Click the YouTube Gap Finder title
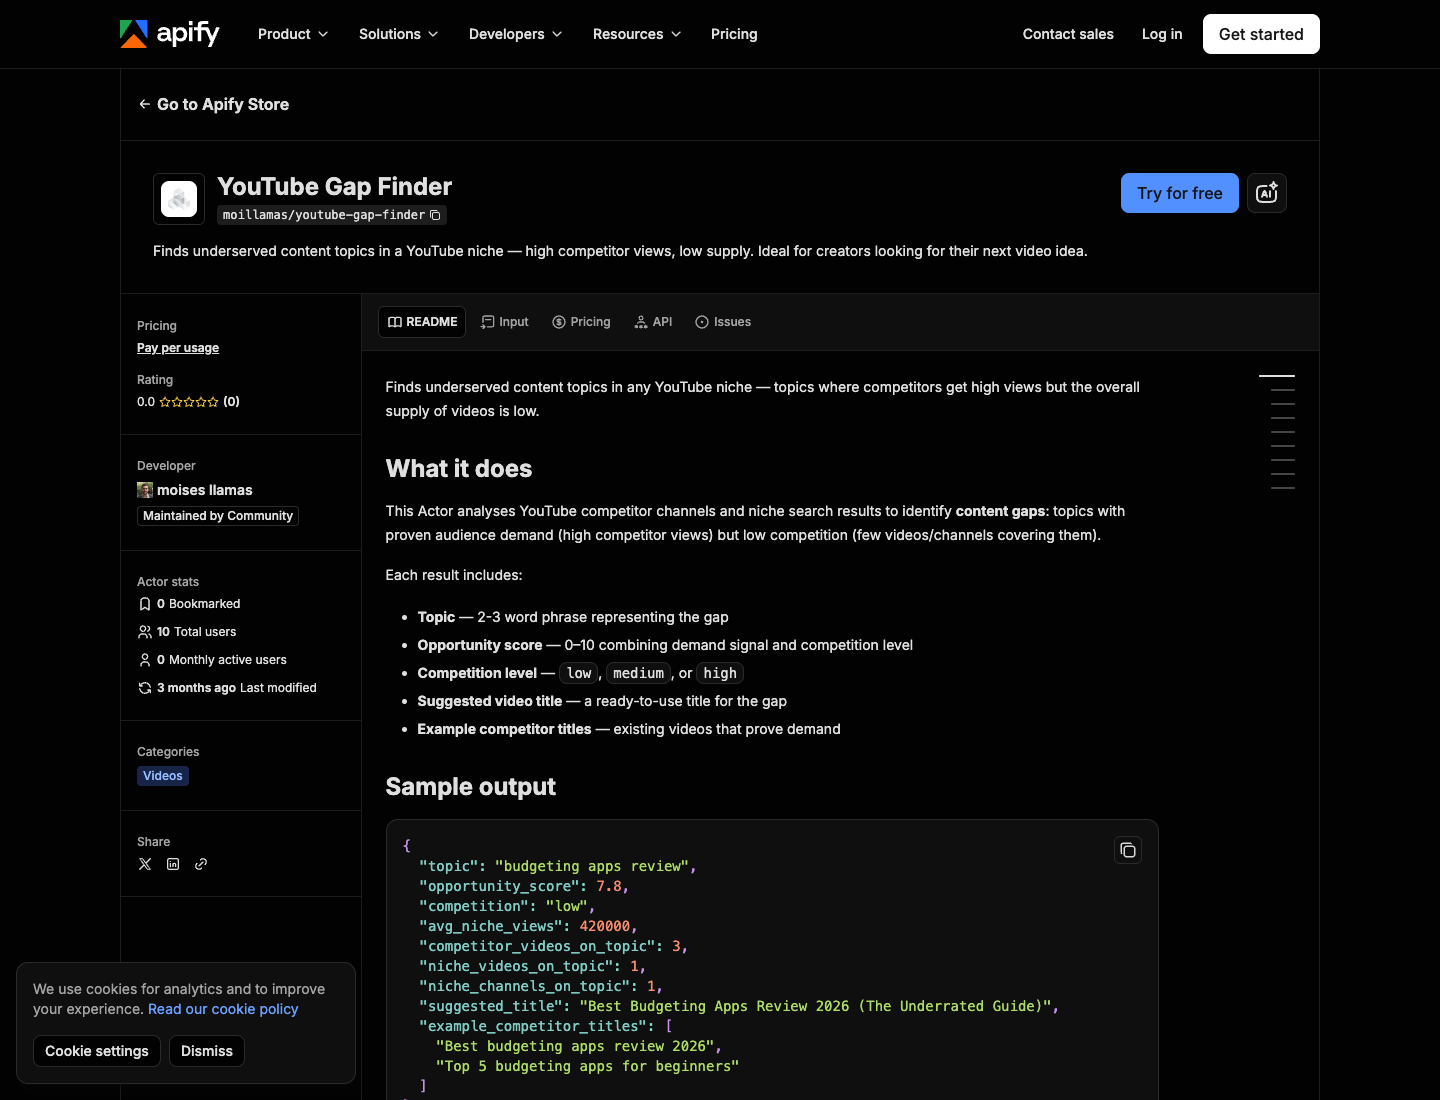The width and height of the screenshot is (1440, 1100). pyautogui.click(x=335, y=187)
